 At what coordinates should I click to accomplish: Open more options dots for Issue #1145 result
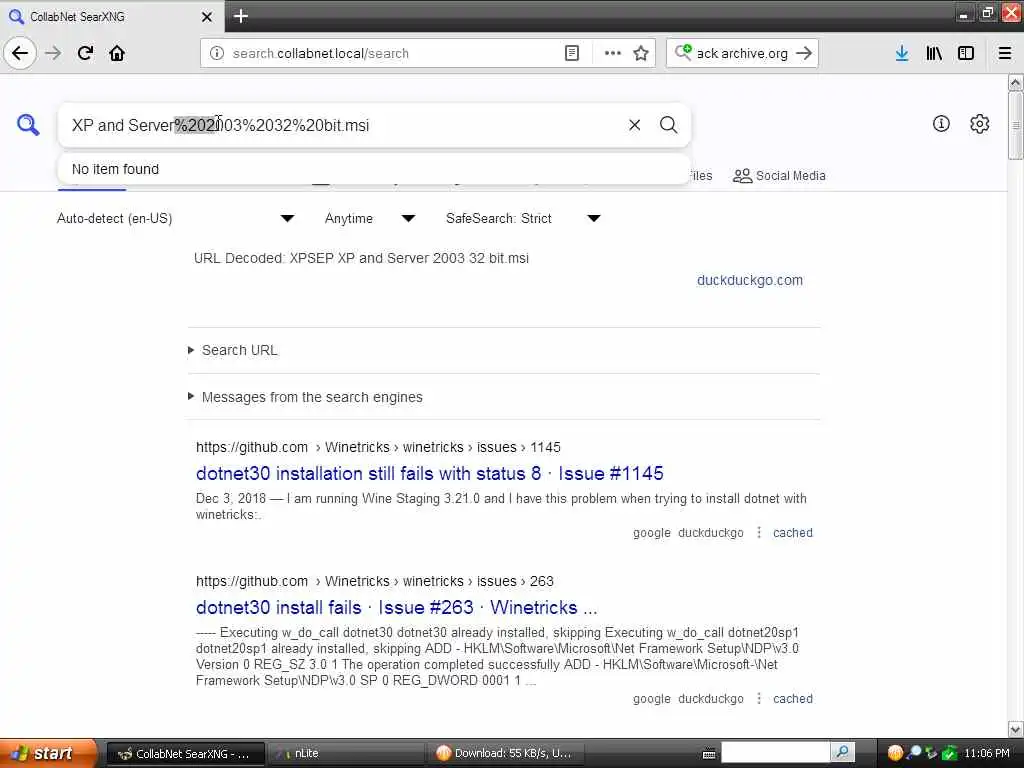point(758,533)
